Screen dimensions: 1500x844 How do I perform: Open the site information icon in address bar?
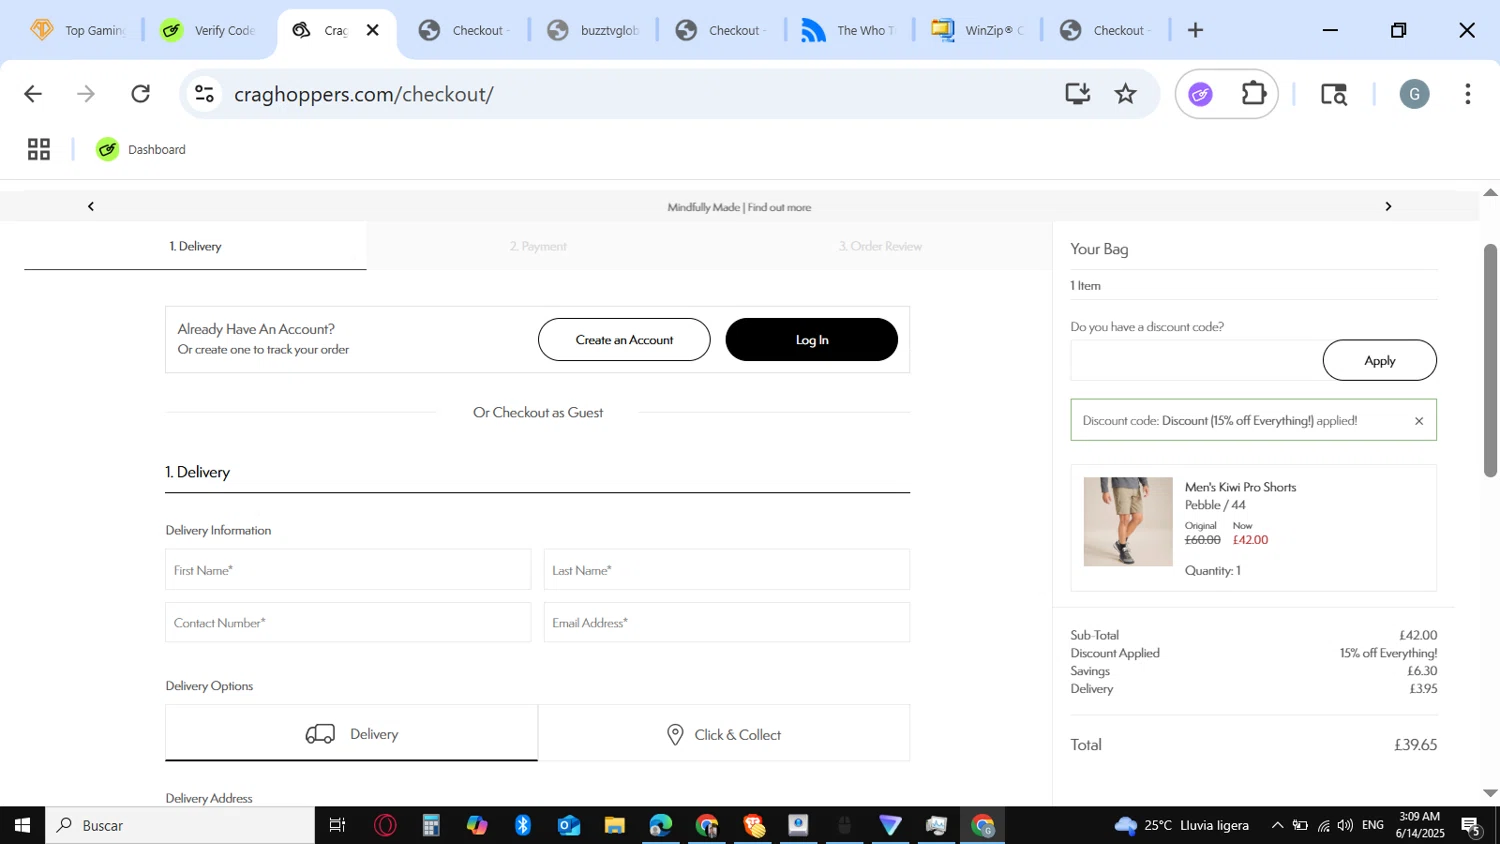click(204, 94)
